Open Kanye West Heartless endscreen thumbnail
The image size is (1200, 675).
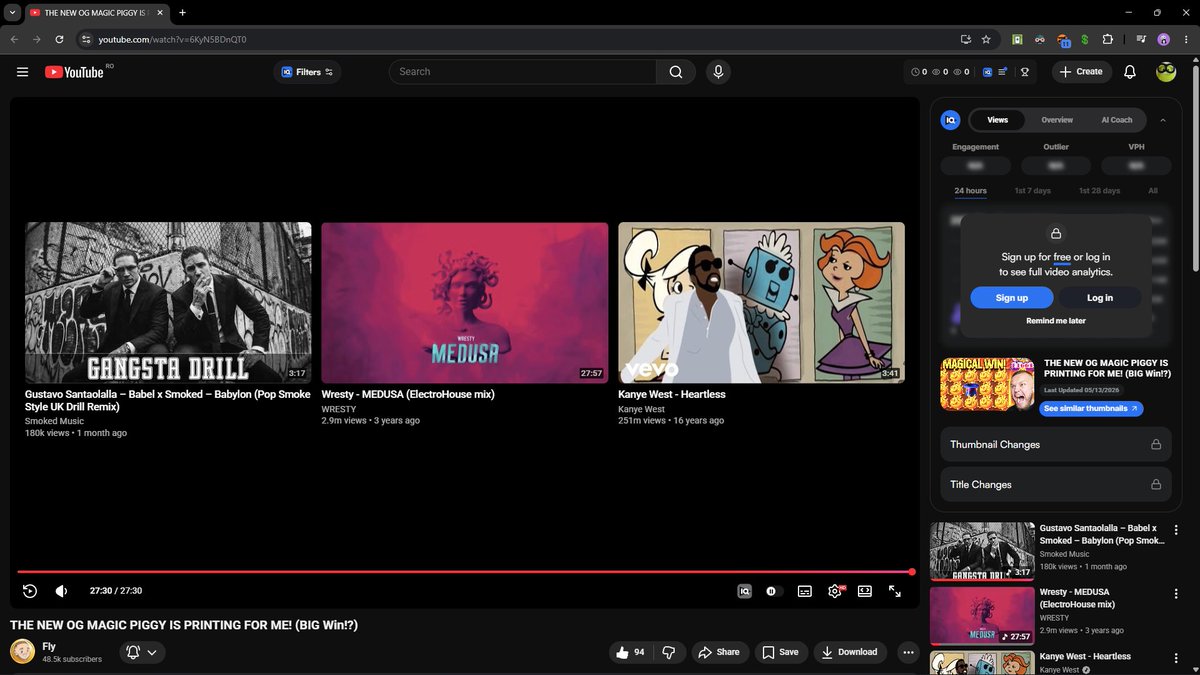click(761, 303)
